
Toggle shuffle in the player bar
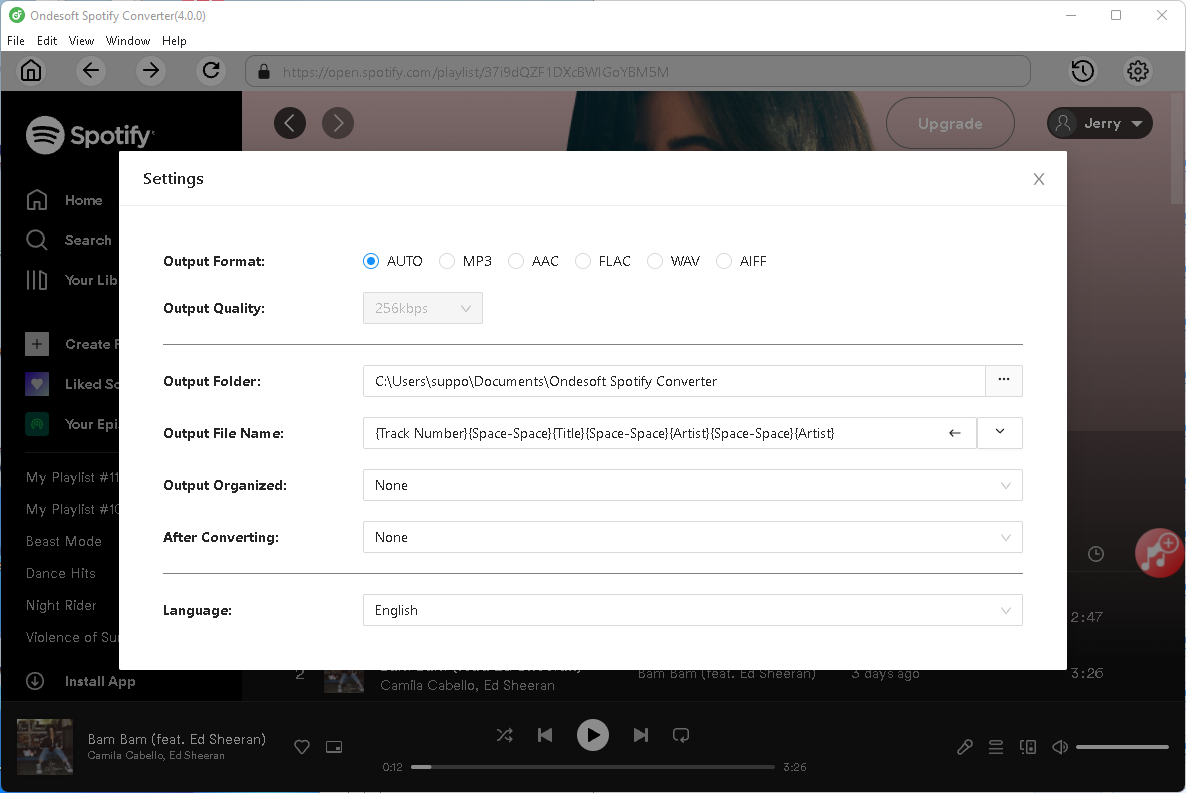pyautogui.click(x=505, y=735)
